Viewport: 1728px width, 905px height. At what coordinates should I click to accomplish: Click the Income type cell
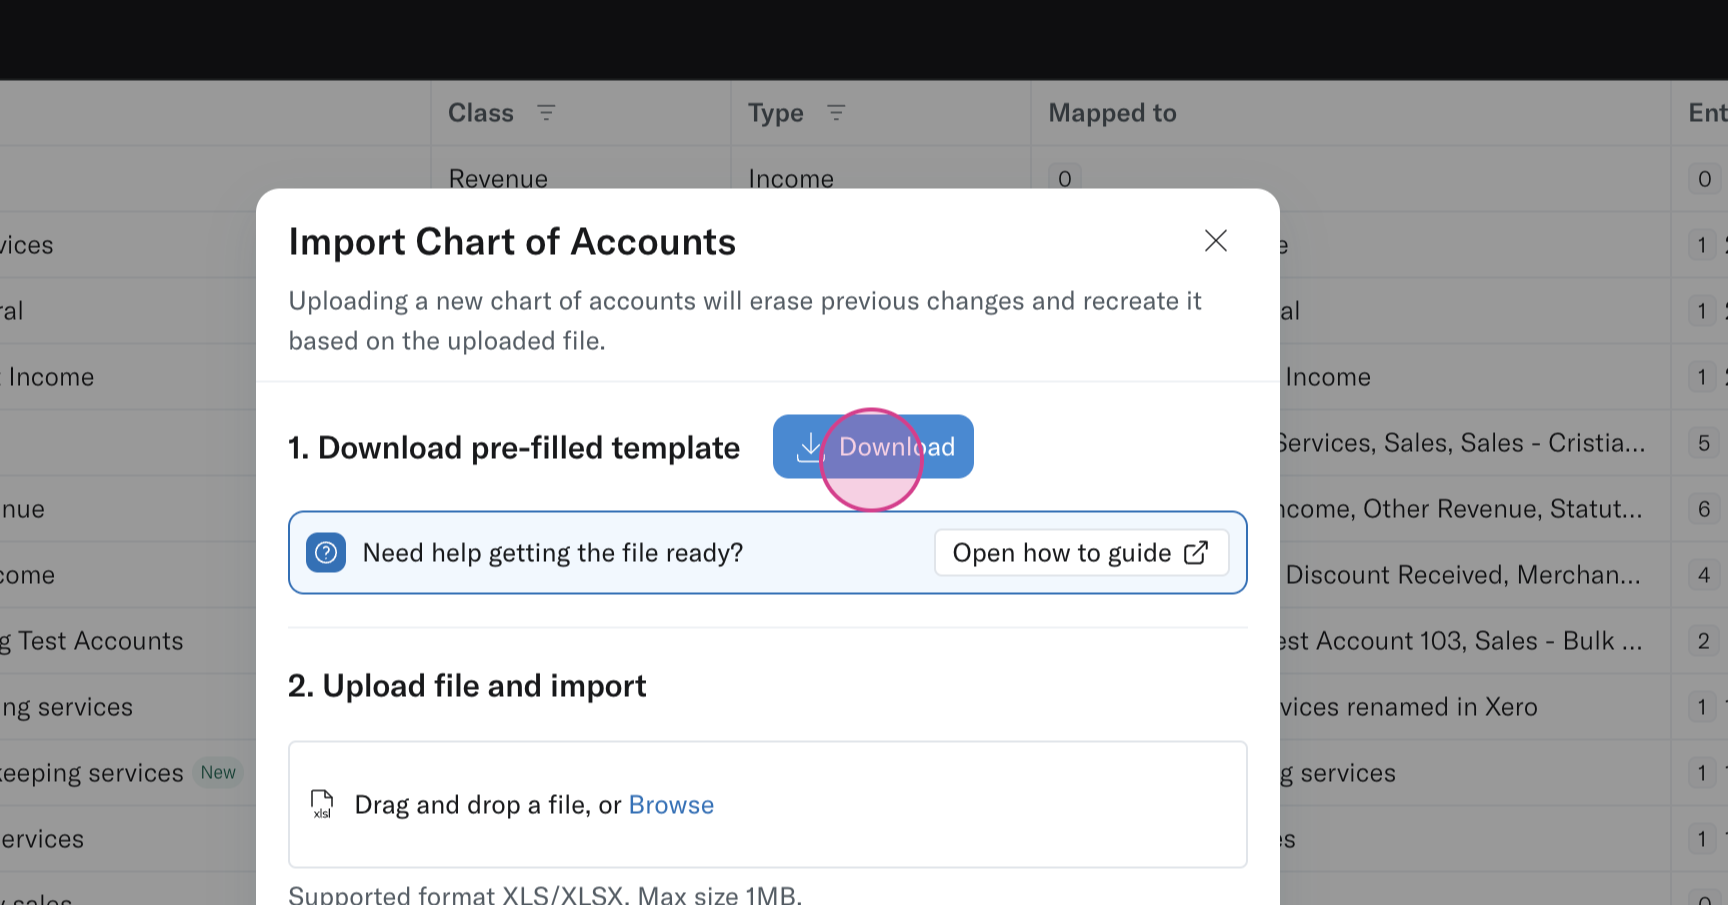click(x=791, y=178)
